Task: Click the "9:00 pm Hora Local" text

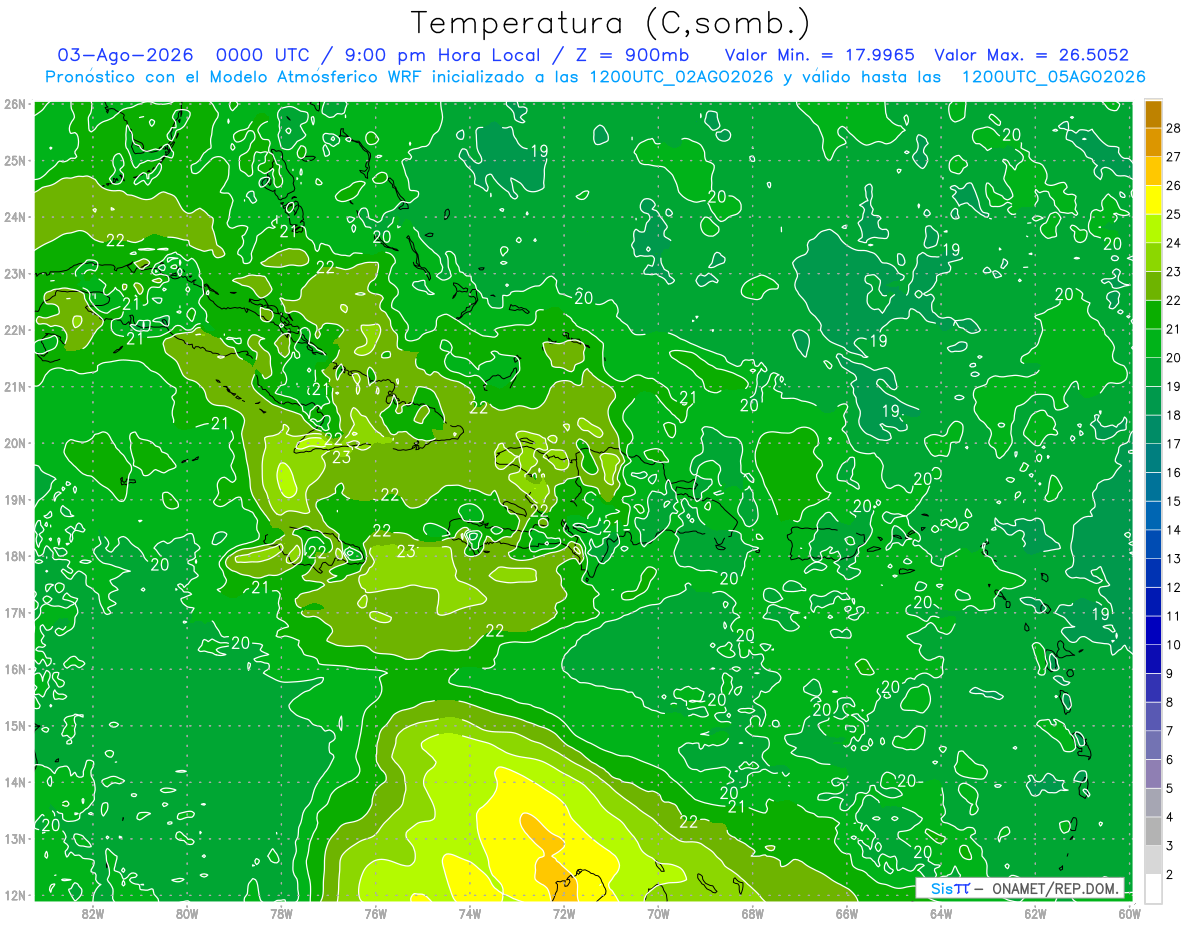Action: (x=442, y=55)
